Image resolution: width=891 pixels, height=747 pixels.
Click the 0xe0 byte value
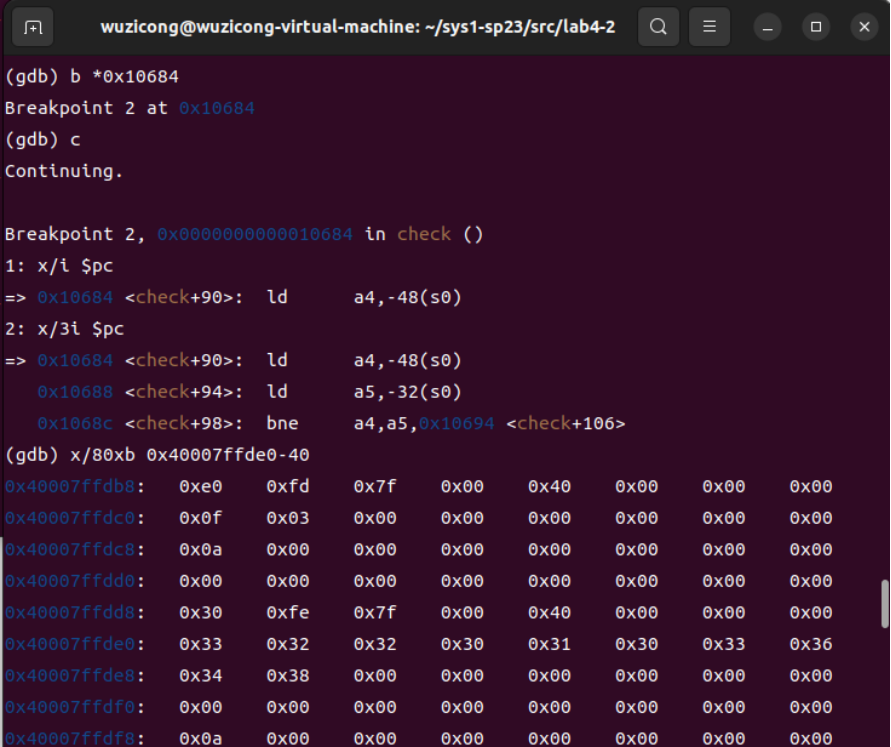pyautogui.click(x=201, y=486)
